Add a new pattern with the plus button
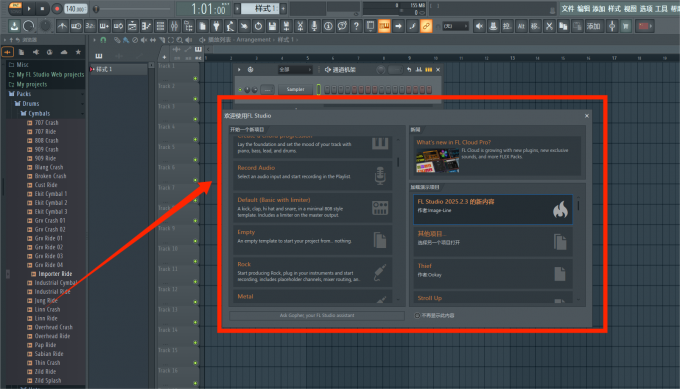 (283, 8)
